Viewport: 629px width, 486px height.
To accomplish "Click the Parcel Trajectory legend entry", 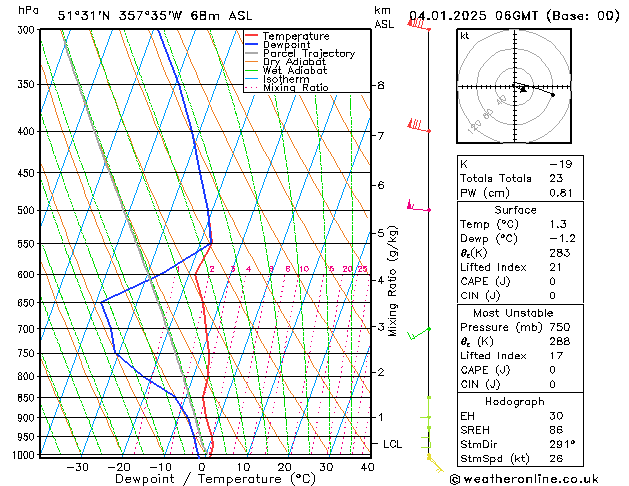I will (308, 54).
